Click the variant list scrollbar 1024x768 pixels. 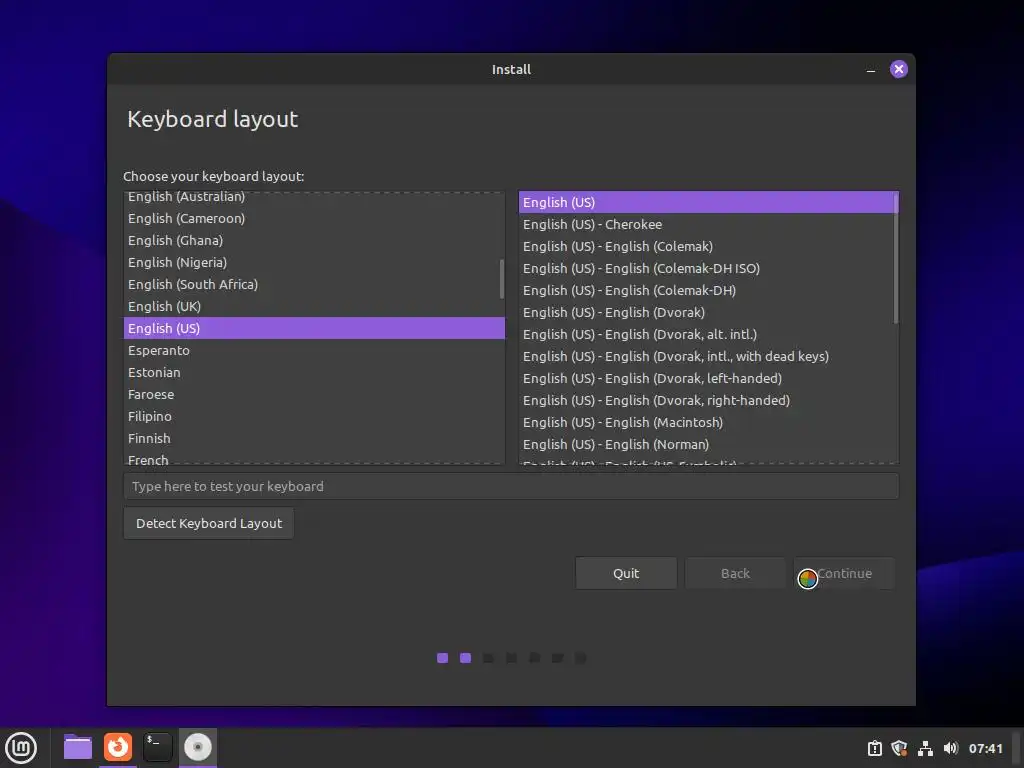(x=895, y=257)
